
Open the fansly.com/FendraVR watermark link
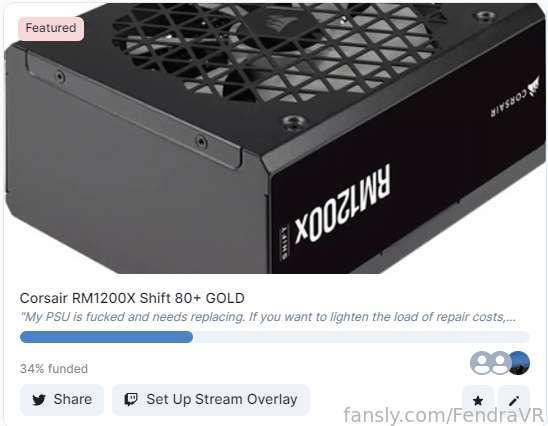click(444, 415)
